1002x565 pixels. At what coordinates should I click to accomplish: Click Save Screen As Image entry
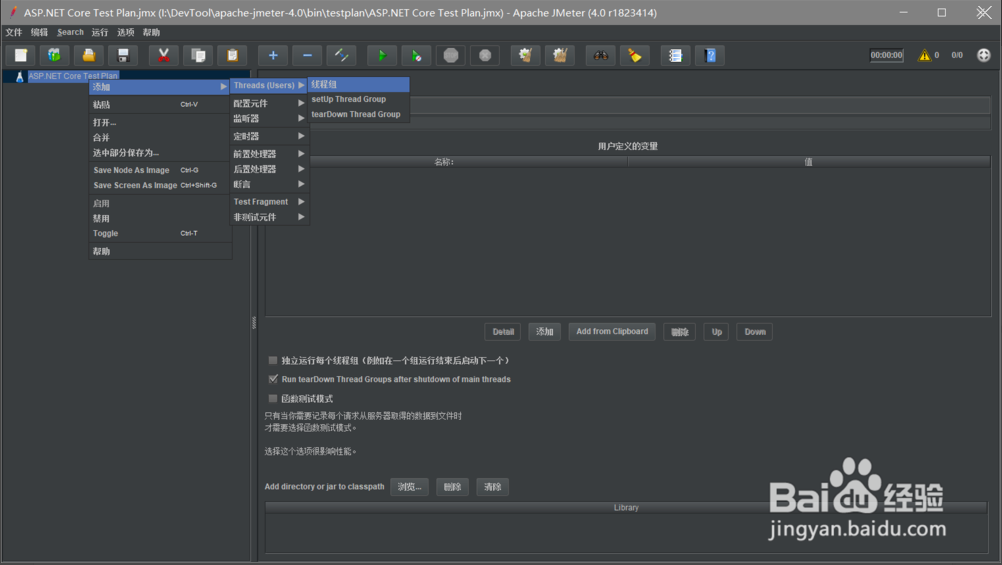159,185
